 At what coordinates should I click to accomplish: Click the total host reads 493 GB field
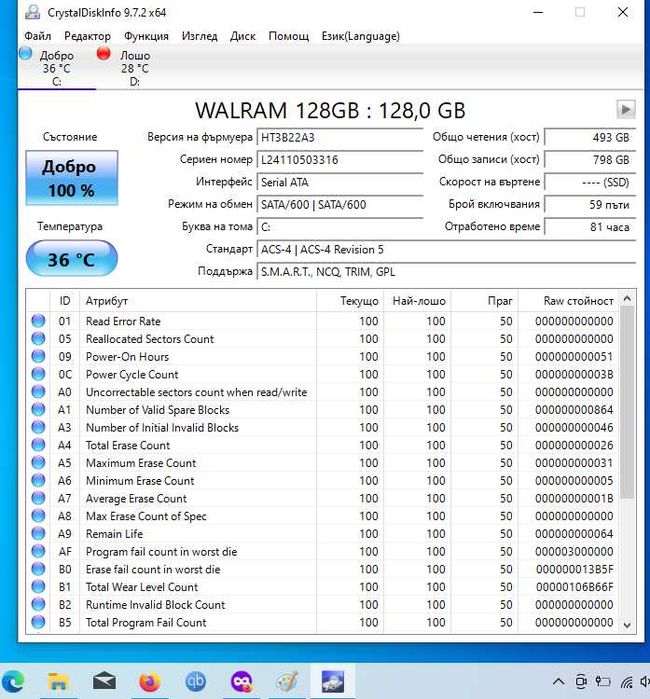point(590,137)
